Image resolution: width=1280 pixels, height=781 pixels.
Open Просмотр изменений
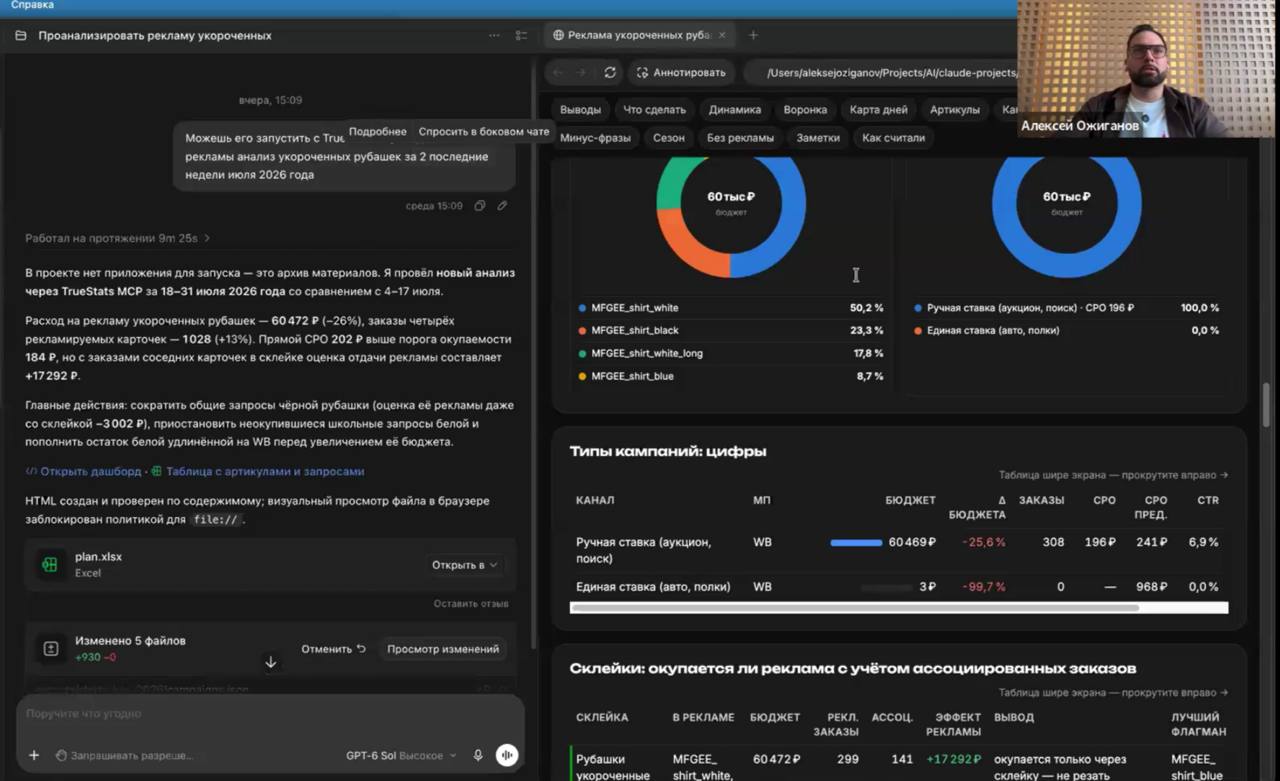coord(443,649)
